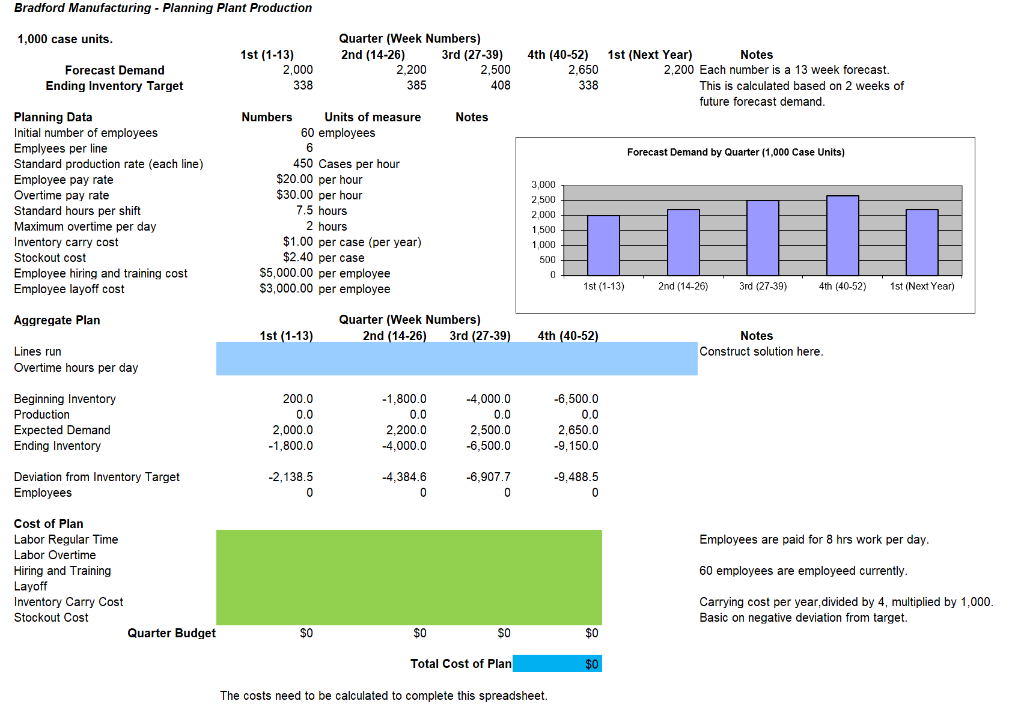The height and width of the screenshot is (719, 1024).
Task: Select the Total Cost of Plan value cell
Action: click(x=557, y=663)
